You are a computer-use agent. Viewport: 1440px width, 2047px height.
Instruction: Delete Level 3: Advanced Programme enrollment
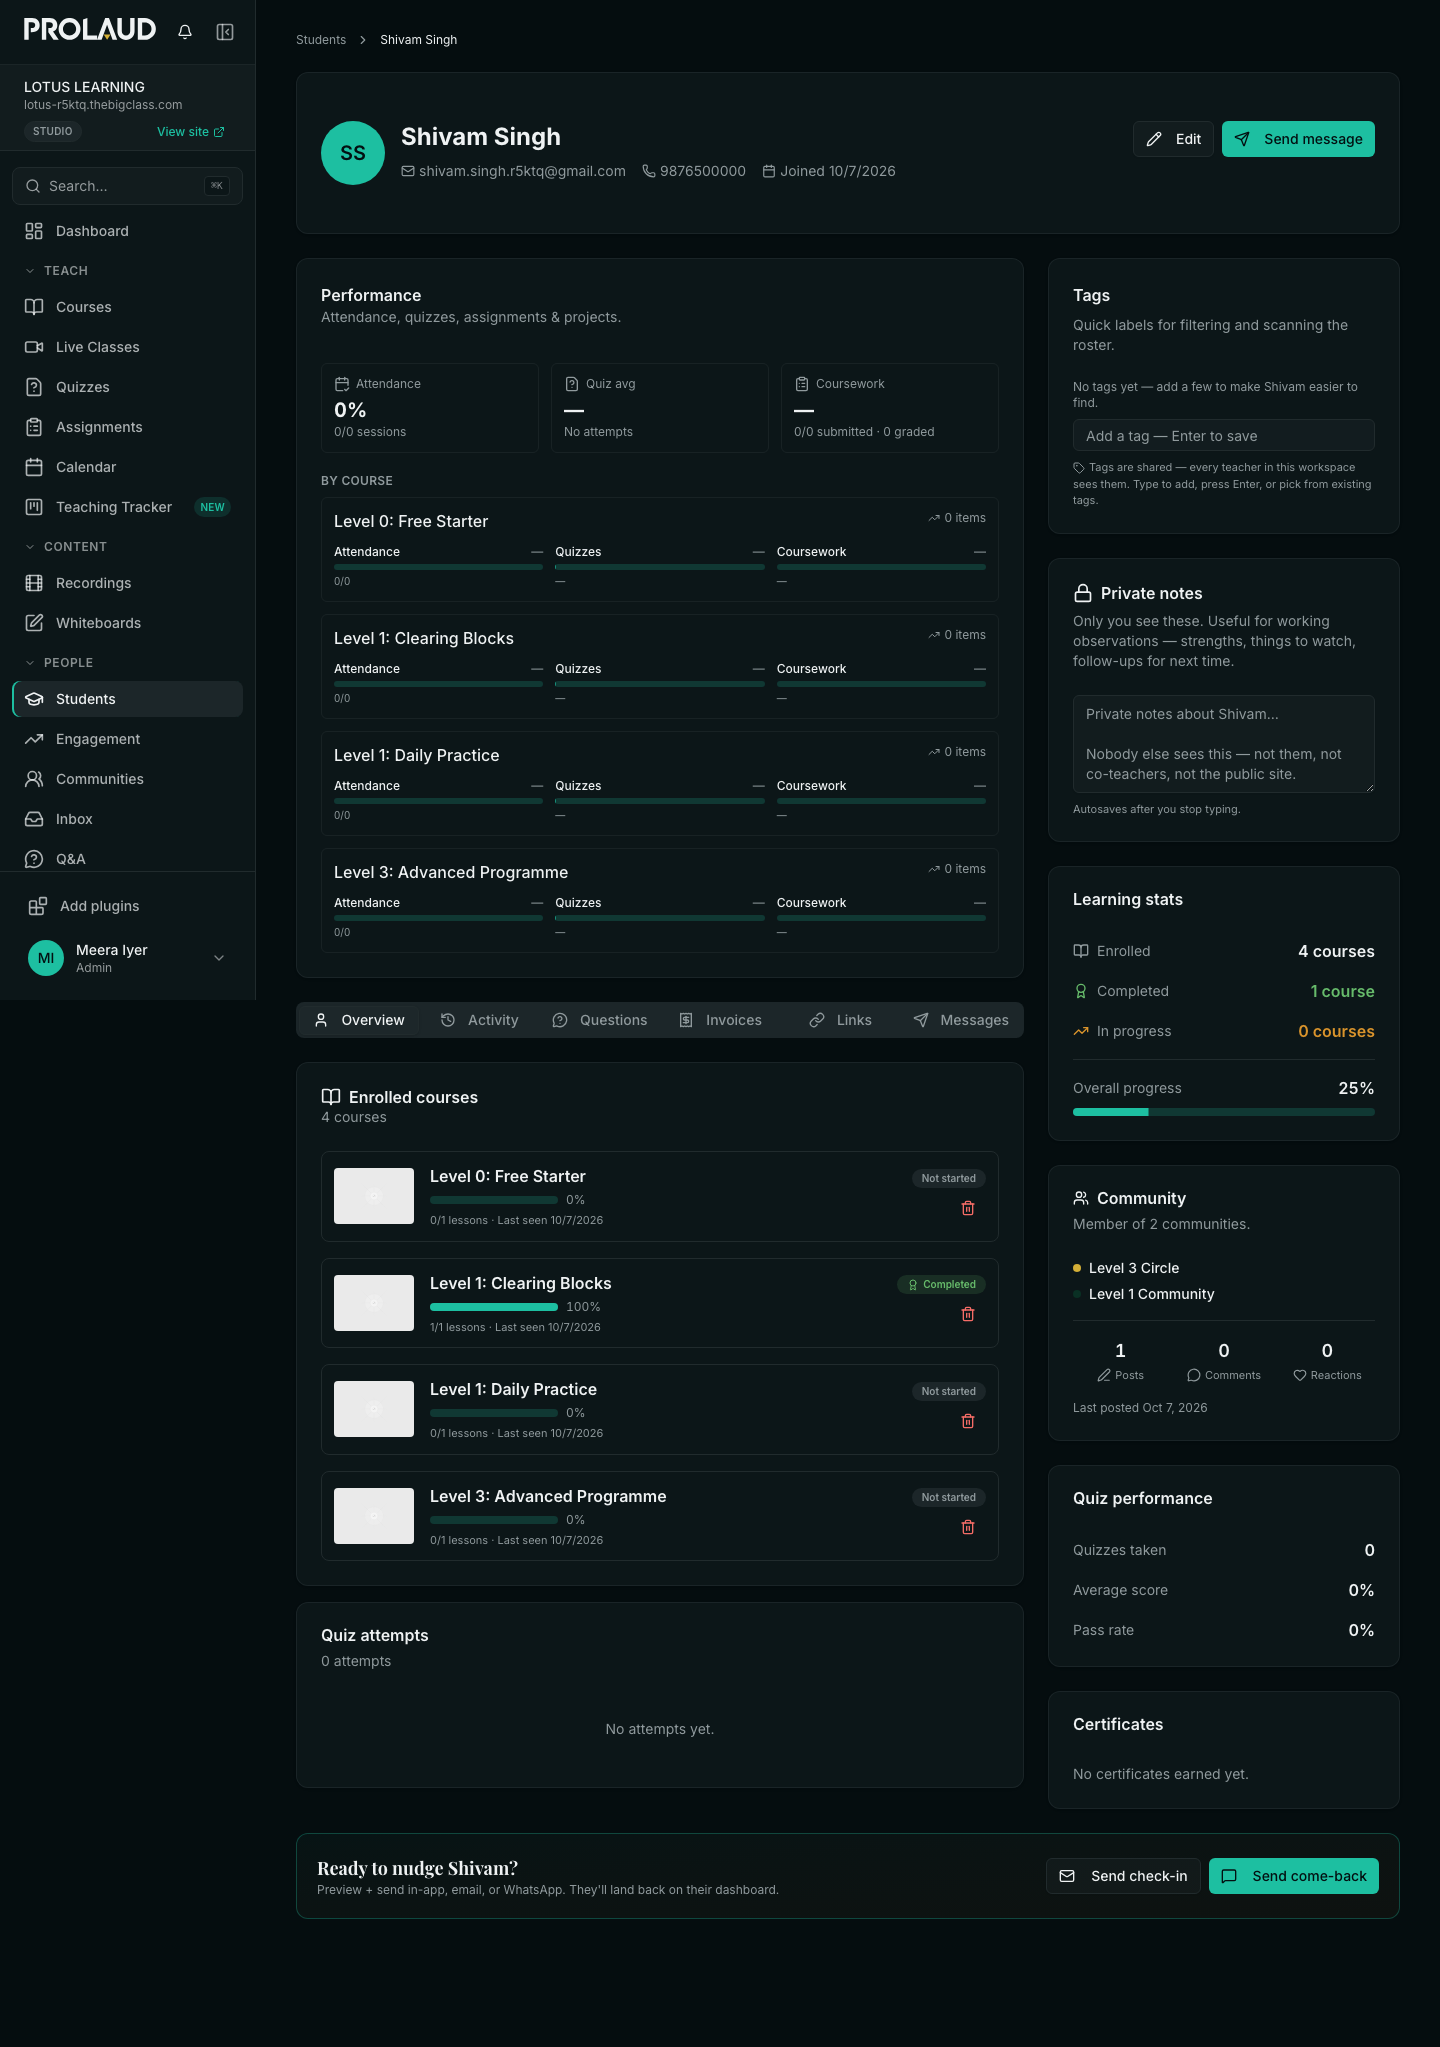coord(968,1527)
